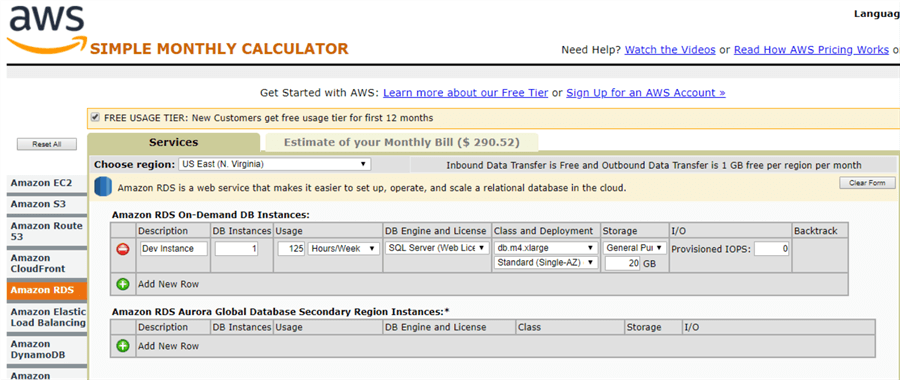Click the Reset All button

47,145
